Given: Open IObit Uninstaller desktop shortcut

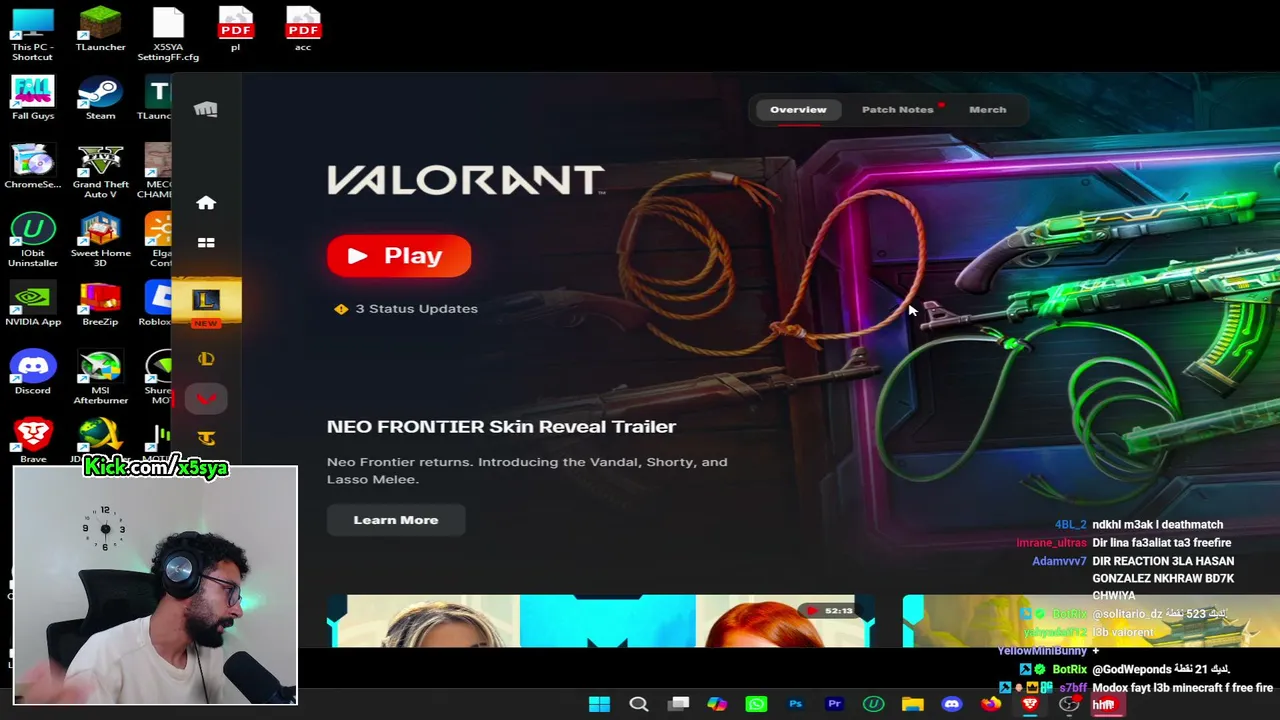Looking at the screenshot, I should [x=32, y=240].
